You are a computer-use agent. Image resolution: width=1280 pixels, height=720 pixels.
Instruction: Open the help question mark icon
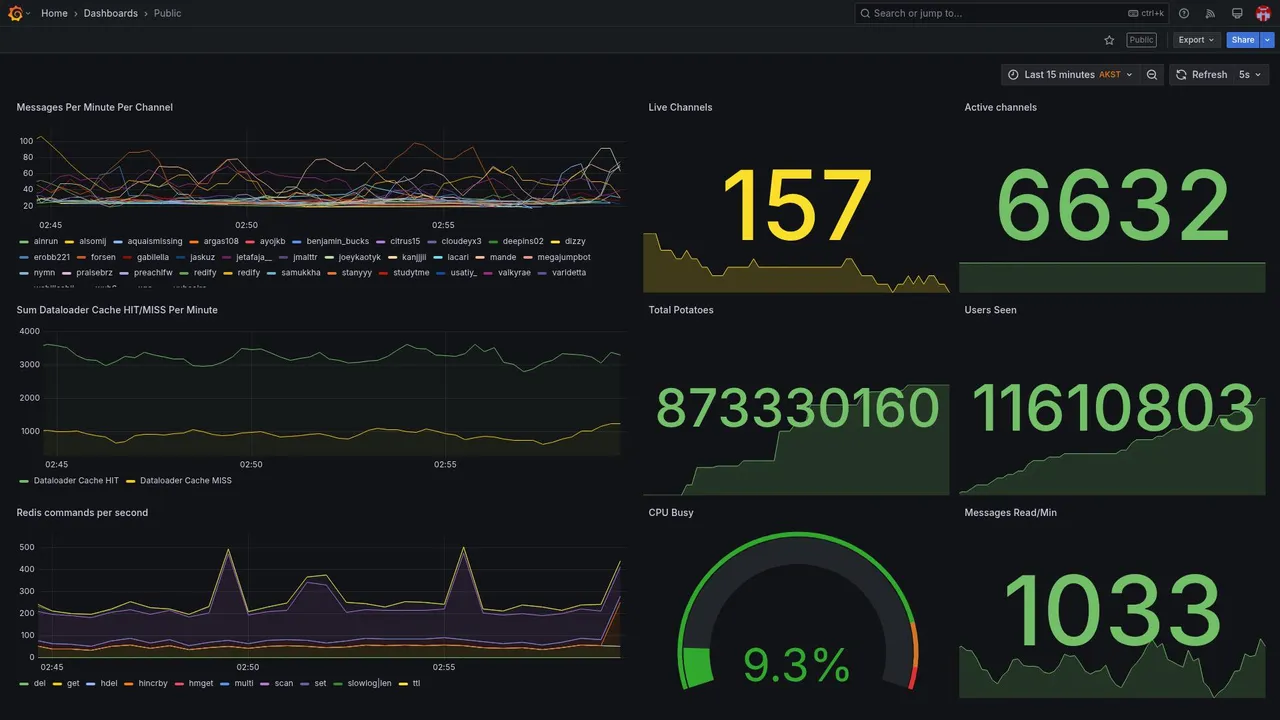pos(1184,13)
